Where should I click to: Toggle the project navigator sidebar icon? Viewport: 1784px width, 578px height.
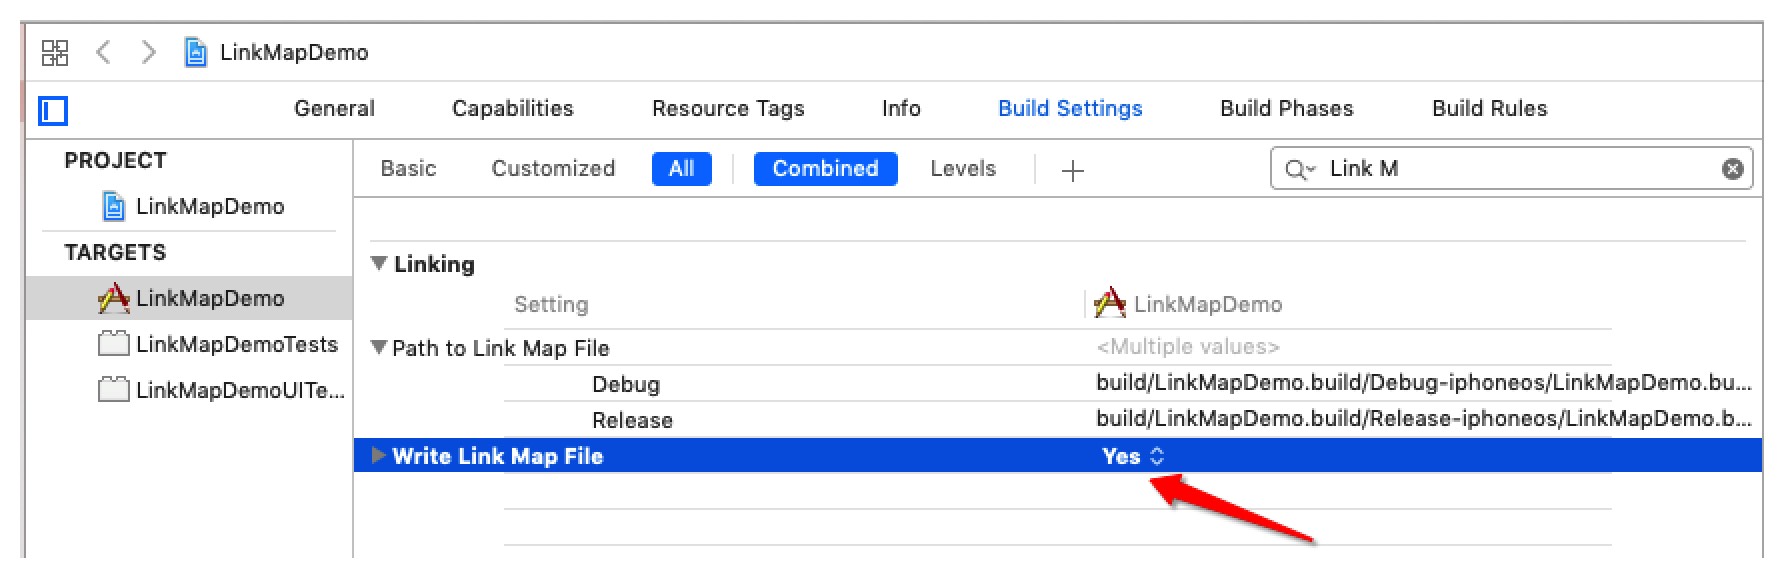point(53,110)
